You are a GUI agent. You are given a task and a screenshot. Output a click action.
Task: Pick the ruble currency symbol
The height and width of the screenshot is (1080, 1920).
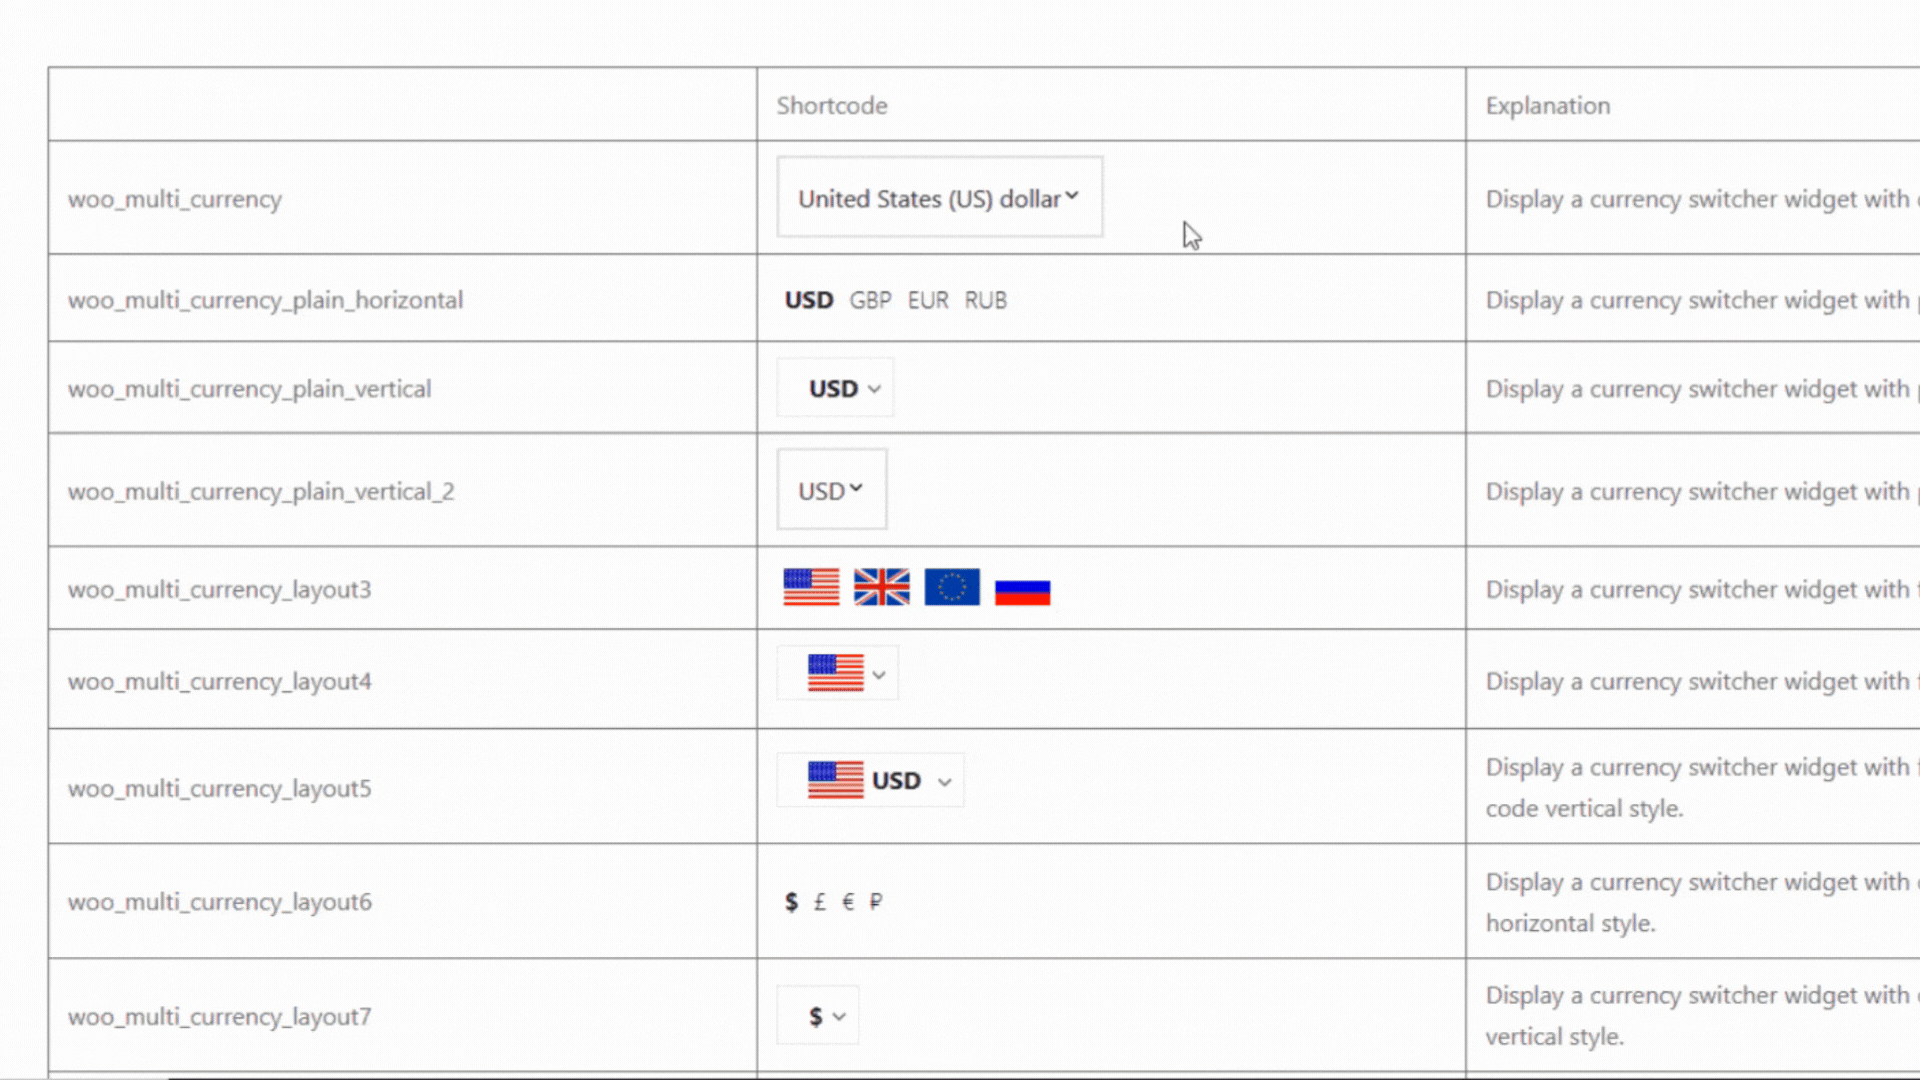(x=876, y=902)
